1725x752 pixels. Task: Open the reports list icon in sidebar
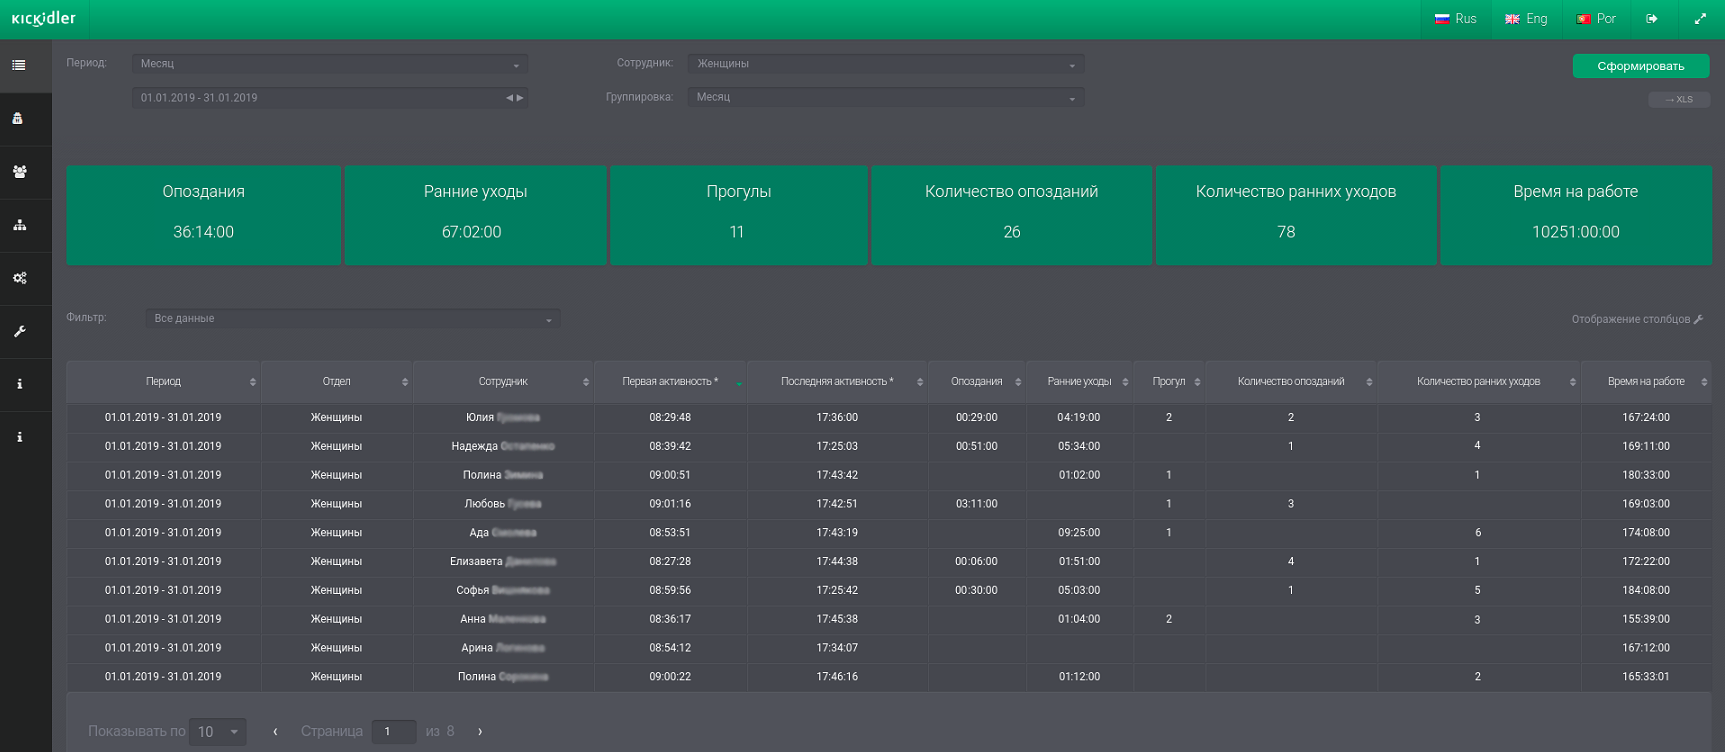[19, 66]
